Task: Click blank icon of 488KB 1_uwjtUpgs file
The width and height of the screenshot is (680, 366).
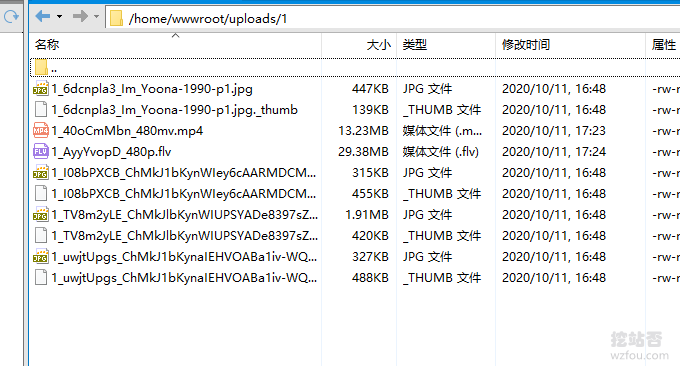Action: [41, 278]
